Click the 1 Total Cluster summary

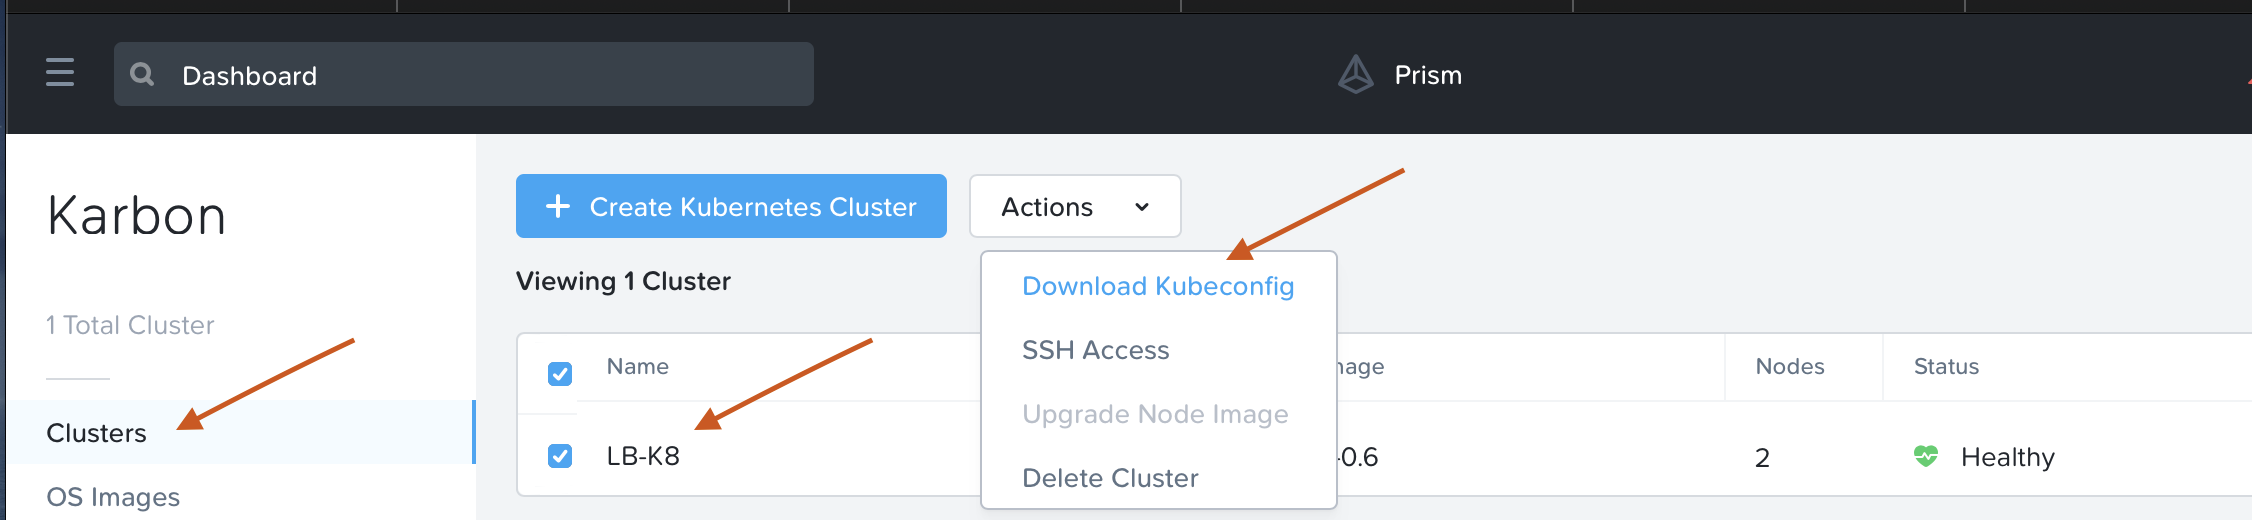(130, 325)
